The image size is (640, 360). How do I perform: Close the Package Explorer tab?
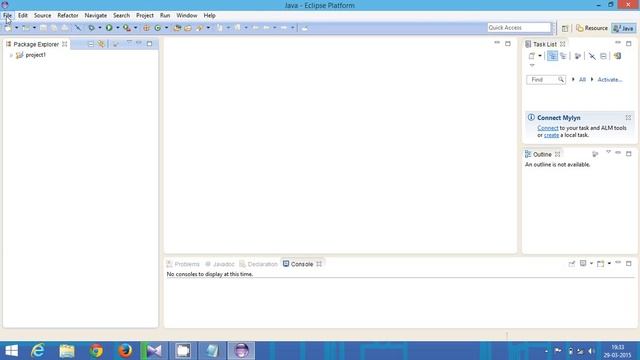click(x=64, y=44)
